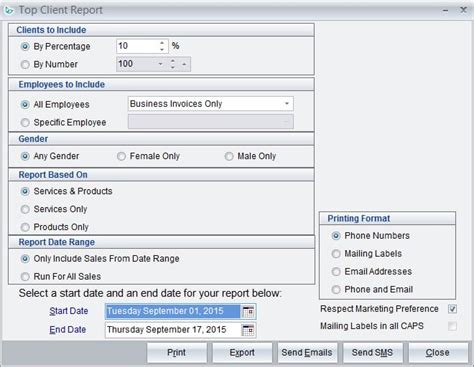Screen dimensions: 474x367
Task: Click the Printing Format heading
Action: [x=359, y=219]
